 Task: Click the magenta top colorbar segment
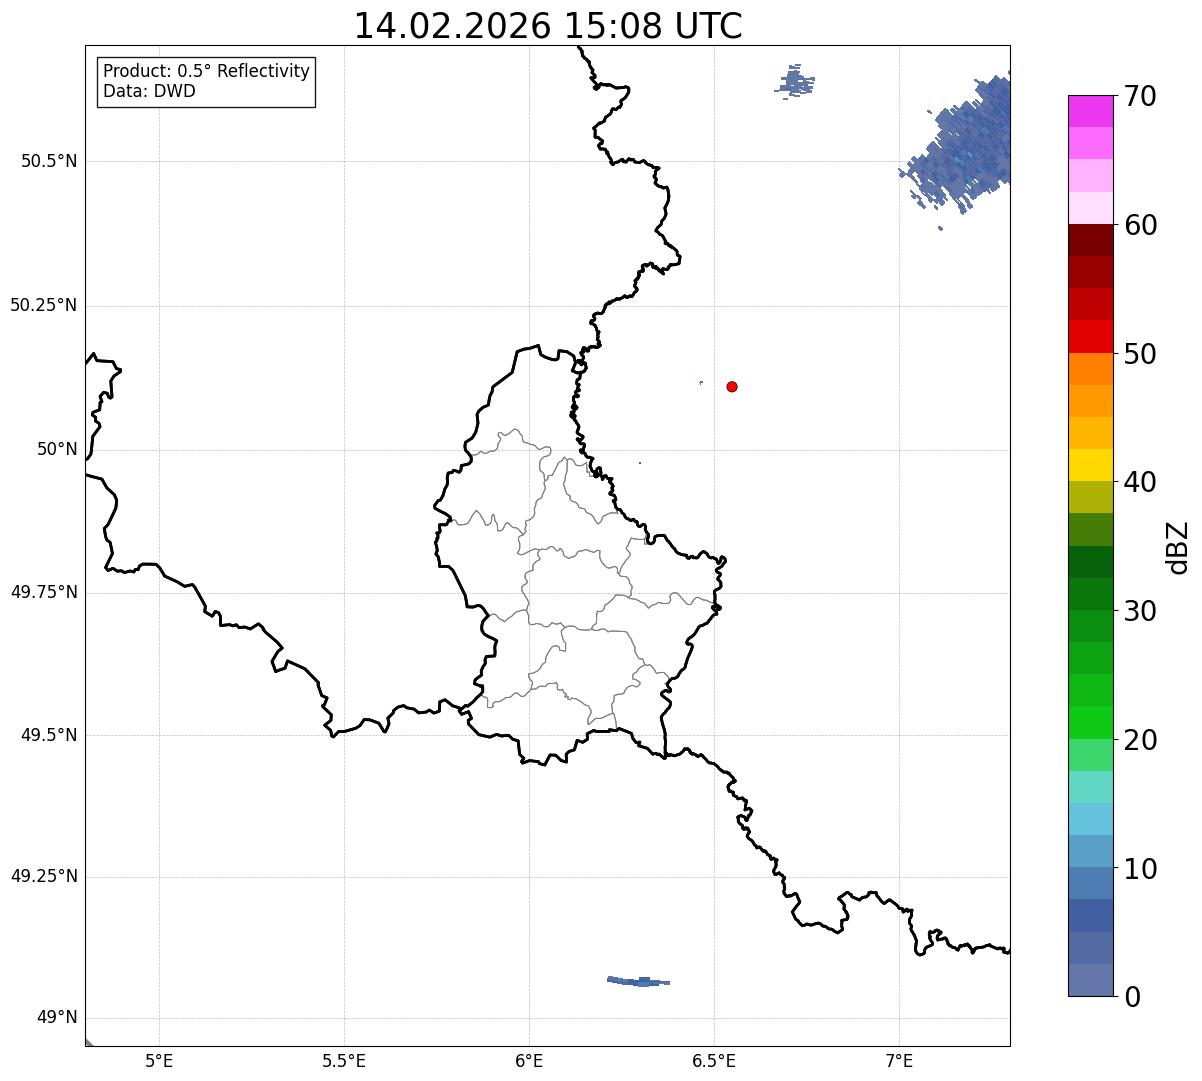1091,111
